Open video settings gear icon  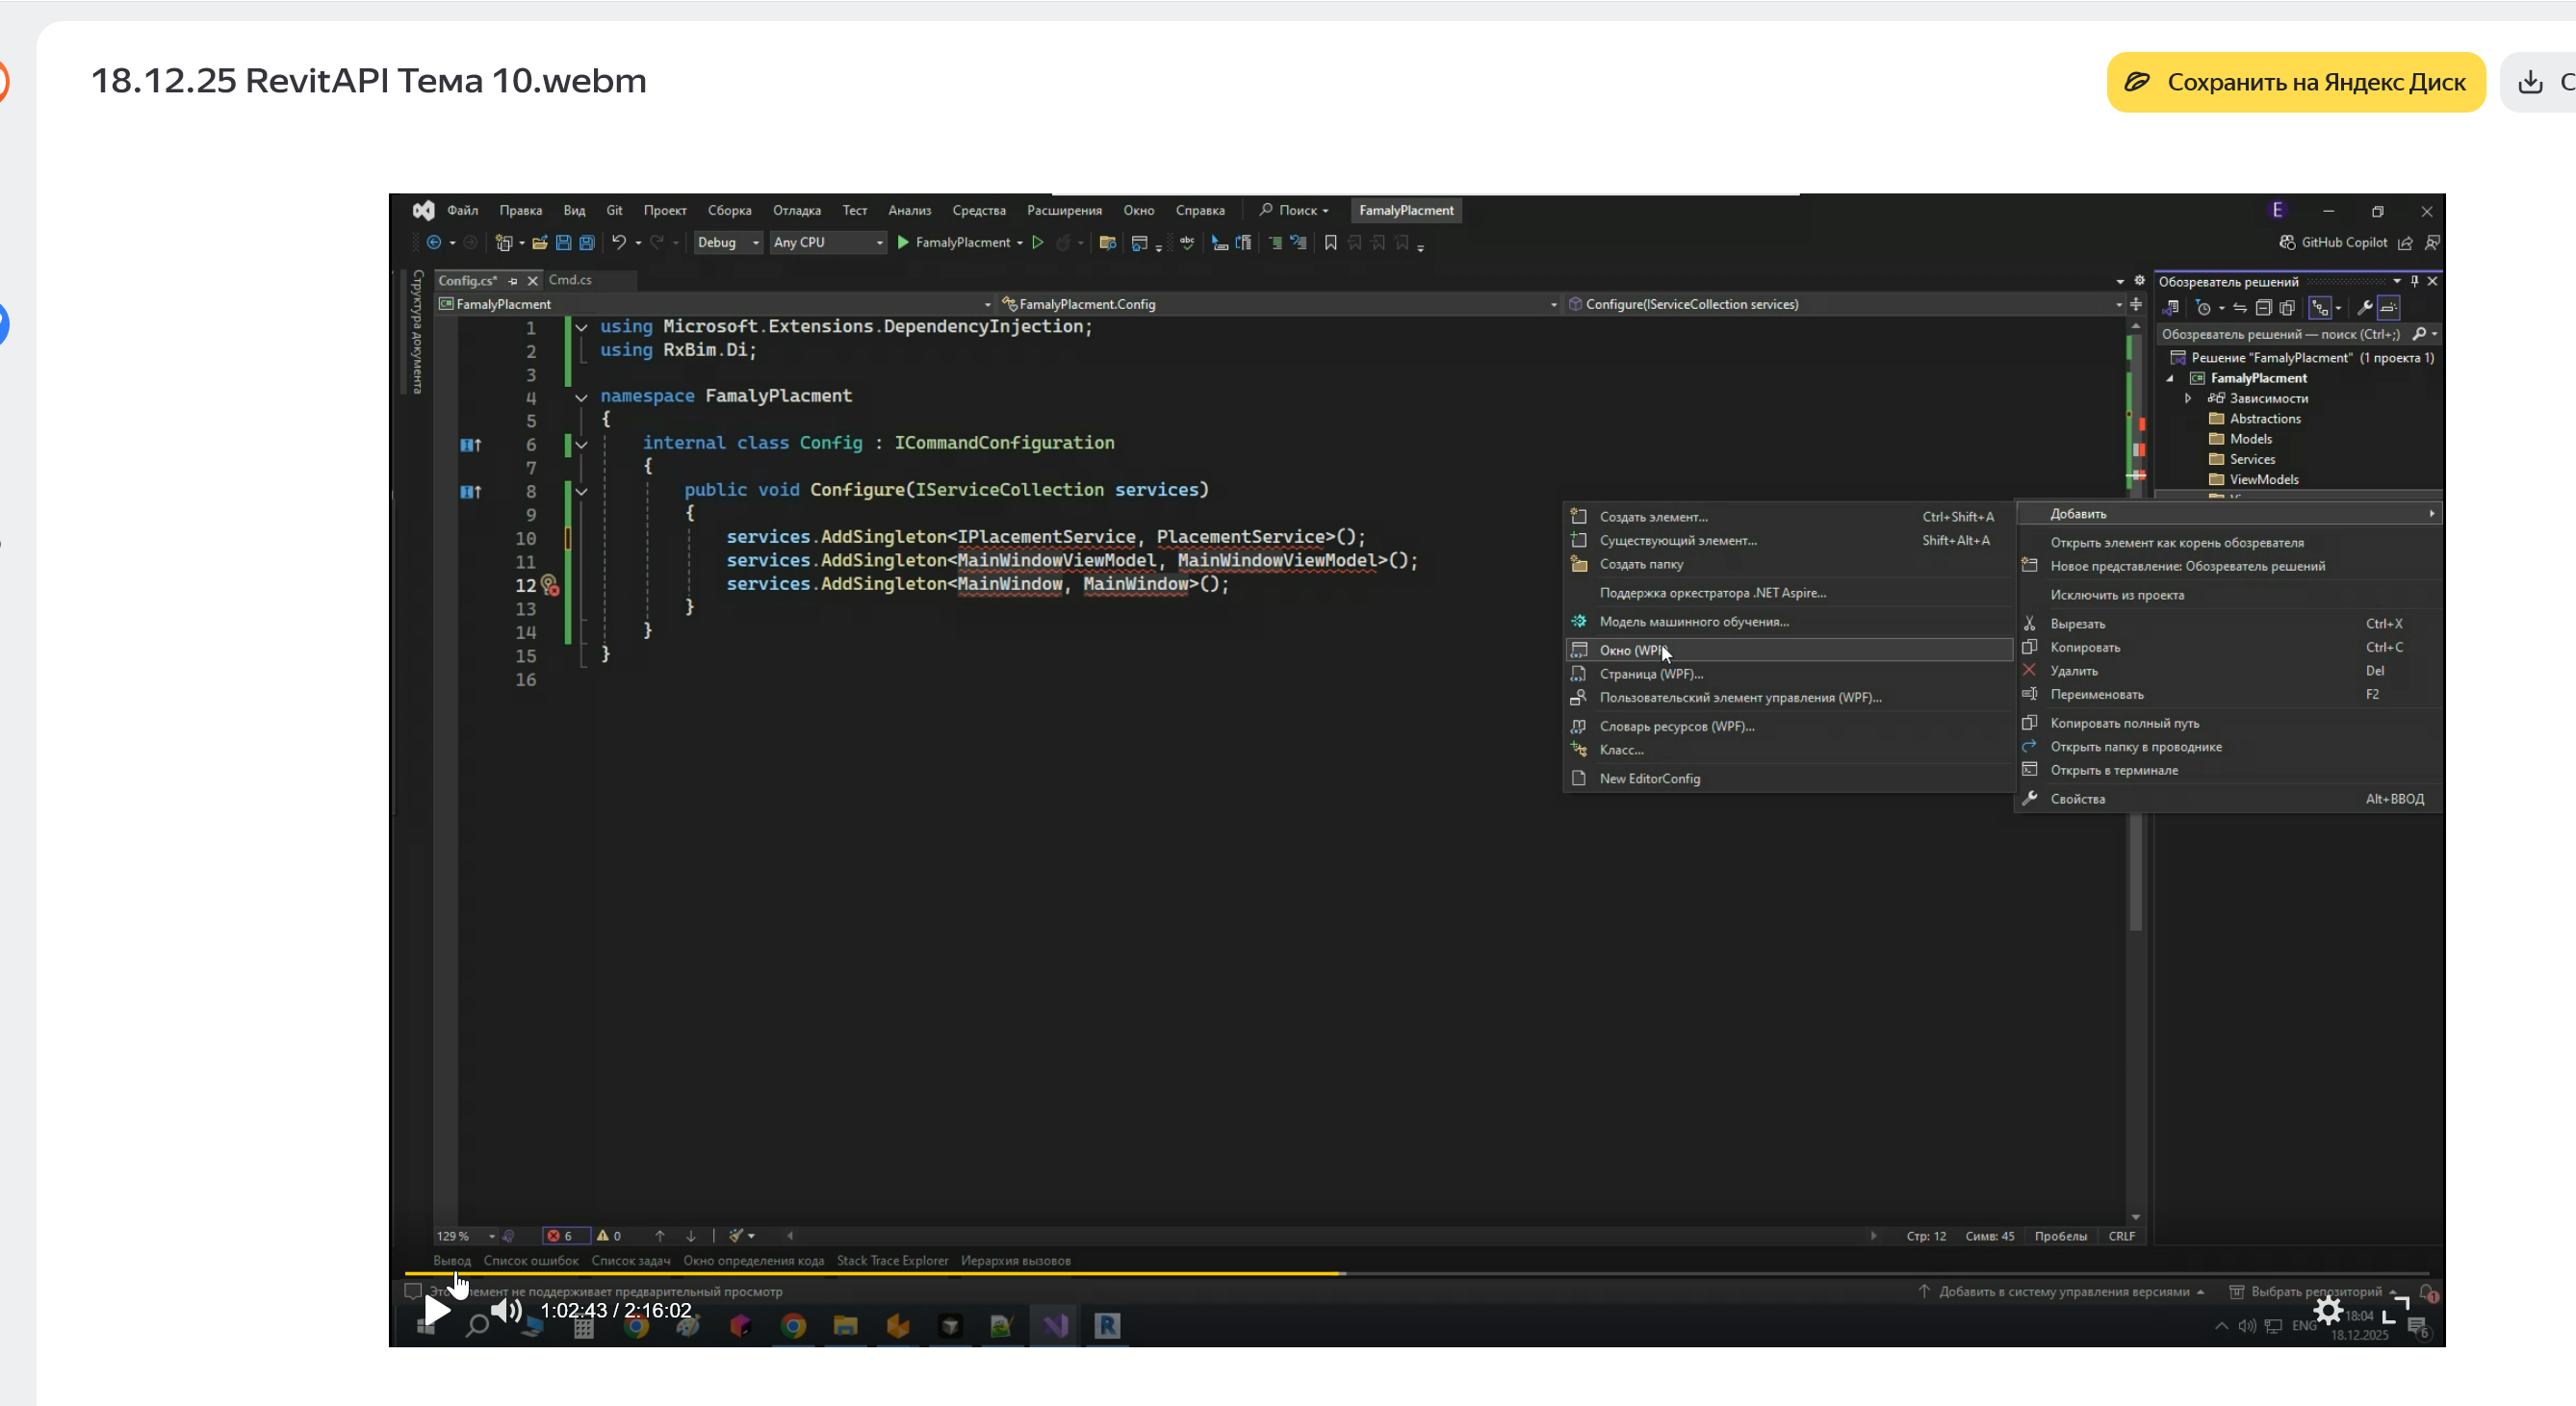(2328, 1310)
